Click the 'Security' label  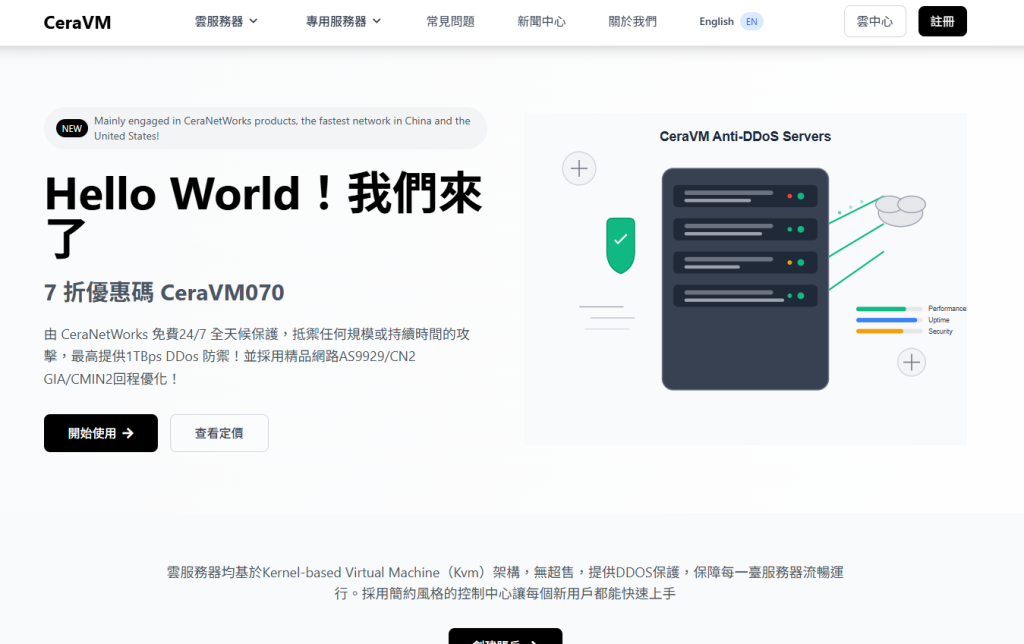pyautogui.click(x=940, y=331)
